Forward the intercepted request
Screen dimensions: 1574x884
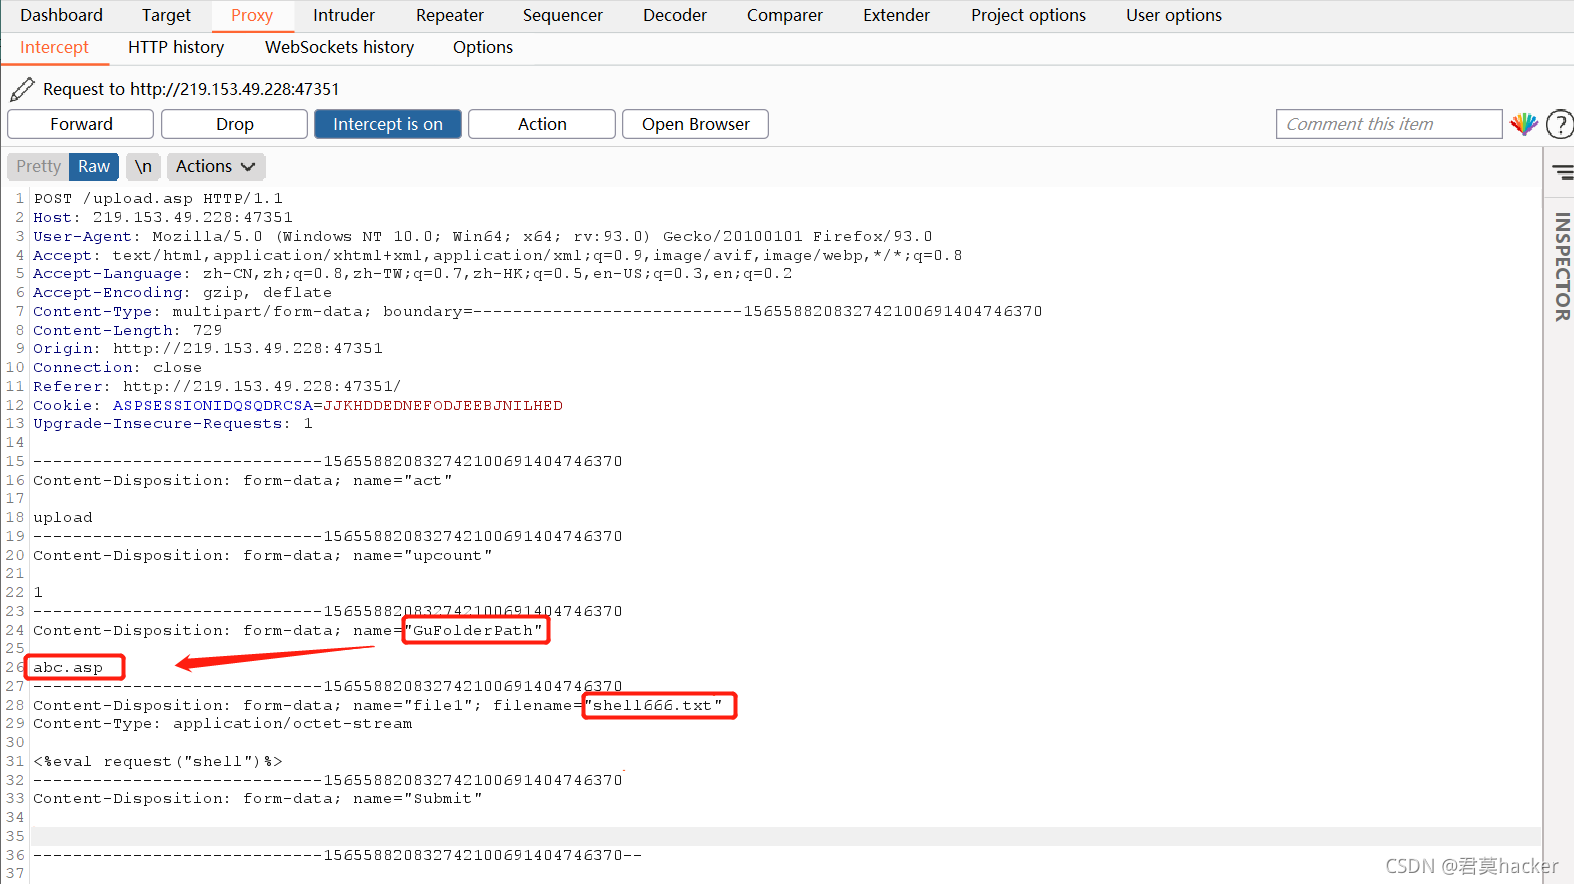(81, 124)
